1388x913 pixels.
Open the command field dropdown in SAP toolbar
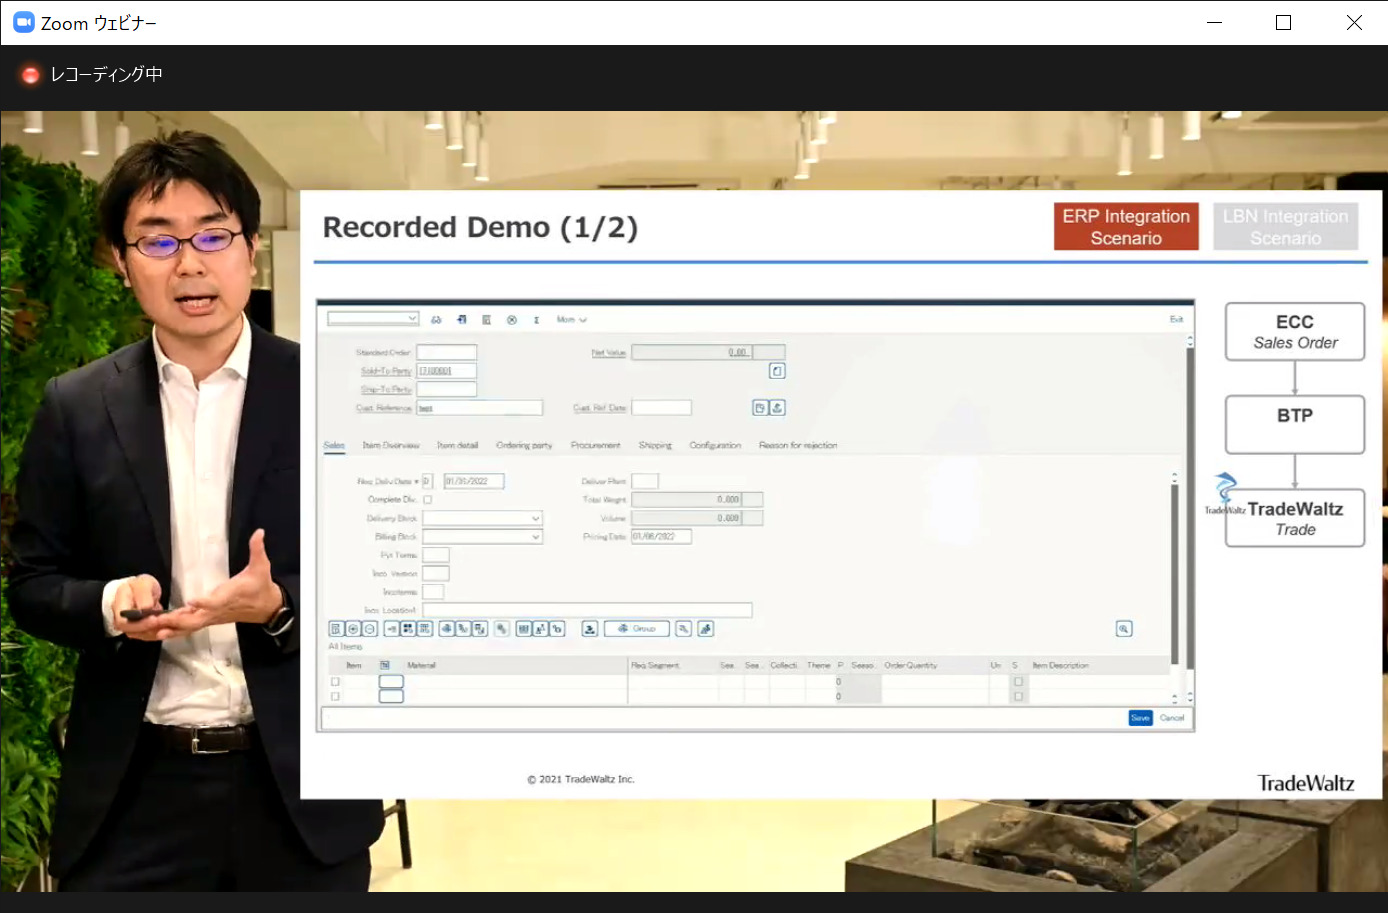[412, 319]
